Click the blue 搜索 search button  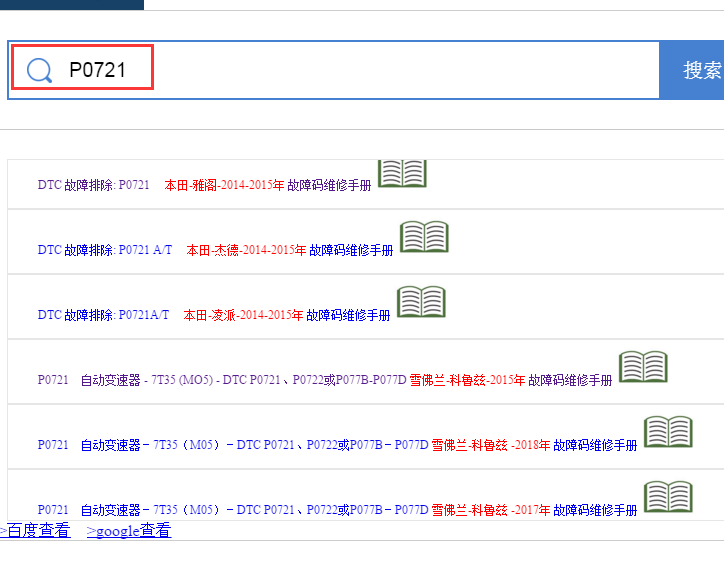tap(692, 70)
